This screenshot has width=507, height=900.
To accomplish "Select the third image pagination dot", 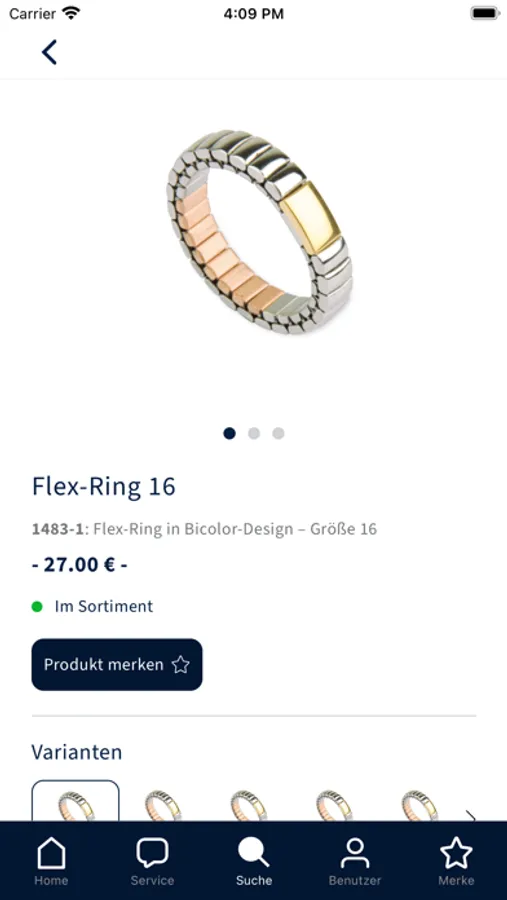I will 278,433.
